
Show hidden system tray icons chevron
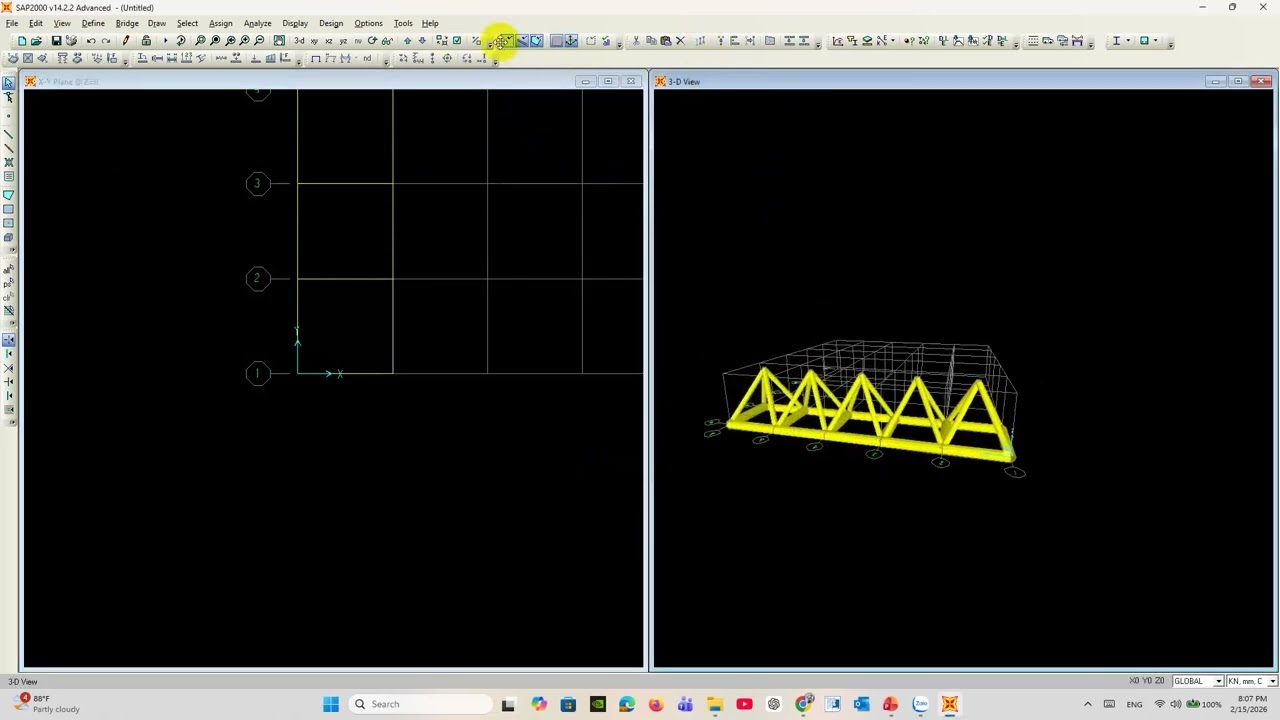point(1088,704)
